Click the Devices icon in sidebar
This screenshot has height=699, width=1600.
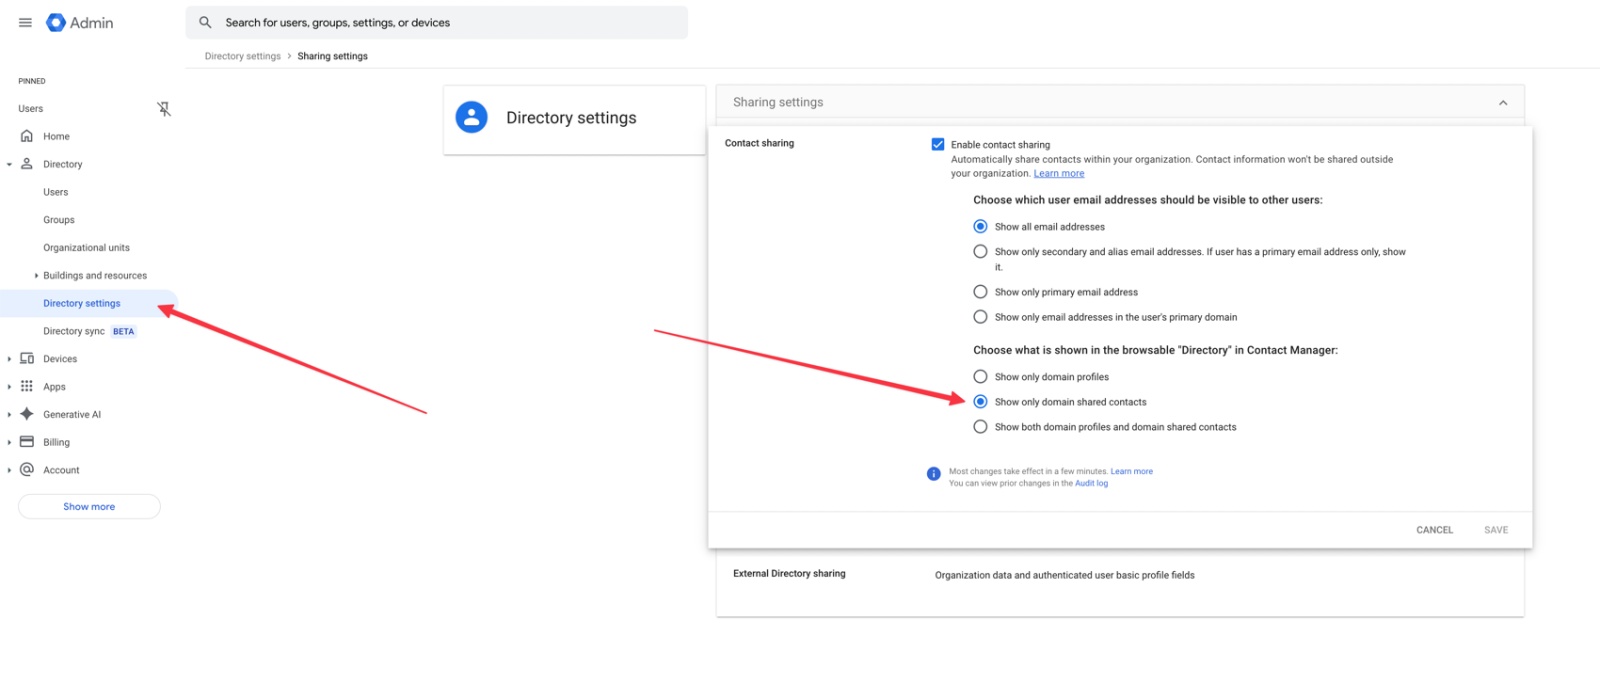click(x=27, y=358)
